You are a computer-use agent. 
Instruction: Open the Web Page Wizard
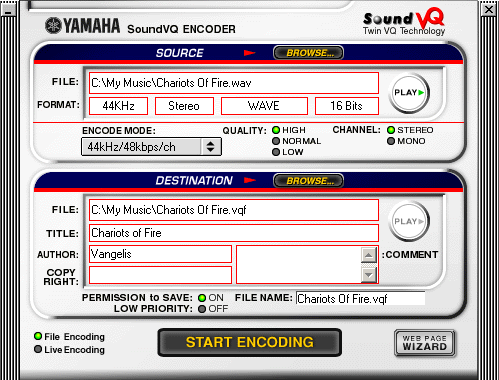click(424, 343)
